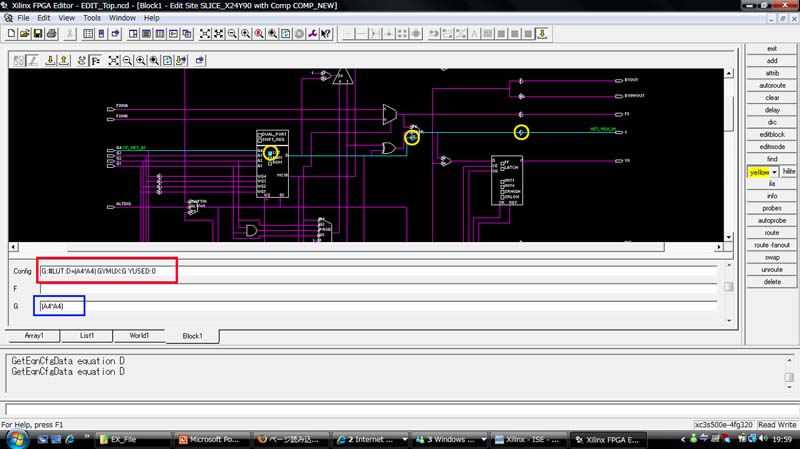This screenshot has height=449, width=800.
Task: Click the schematic scroll-right arrow
Action: 719,247
